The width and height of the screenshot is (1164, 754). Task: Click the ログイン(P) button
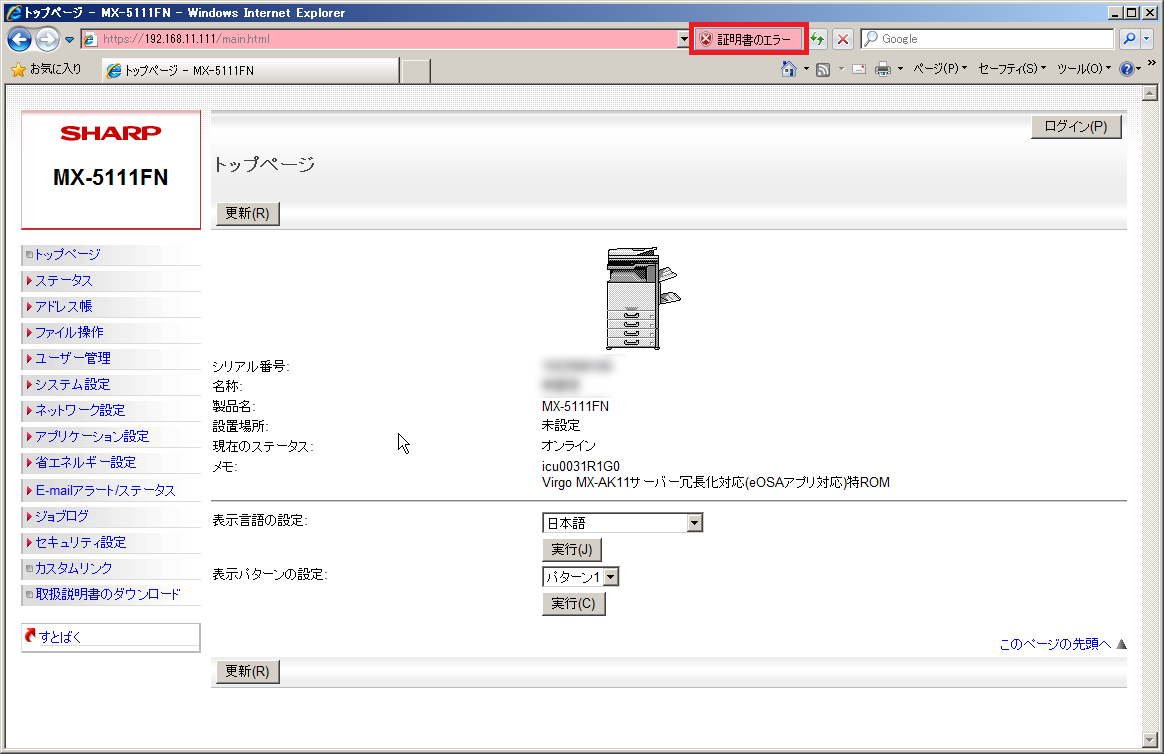pos(1076,127)
